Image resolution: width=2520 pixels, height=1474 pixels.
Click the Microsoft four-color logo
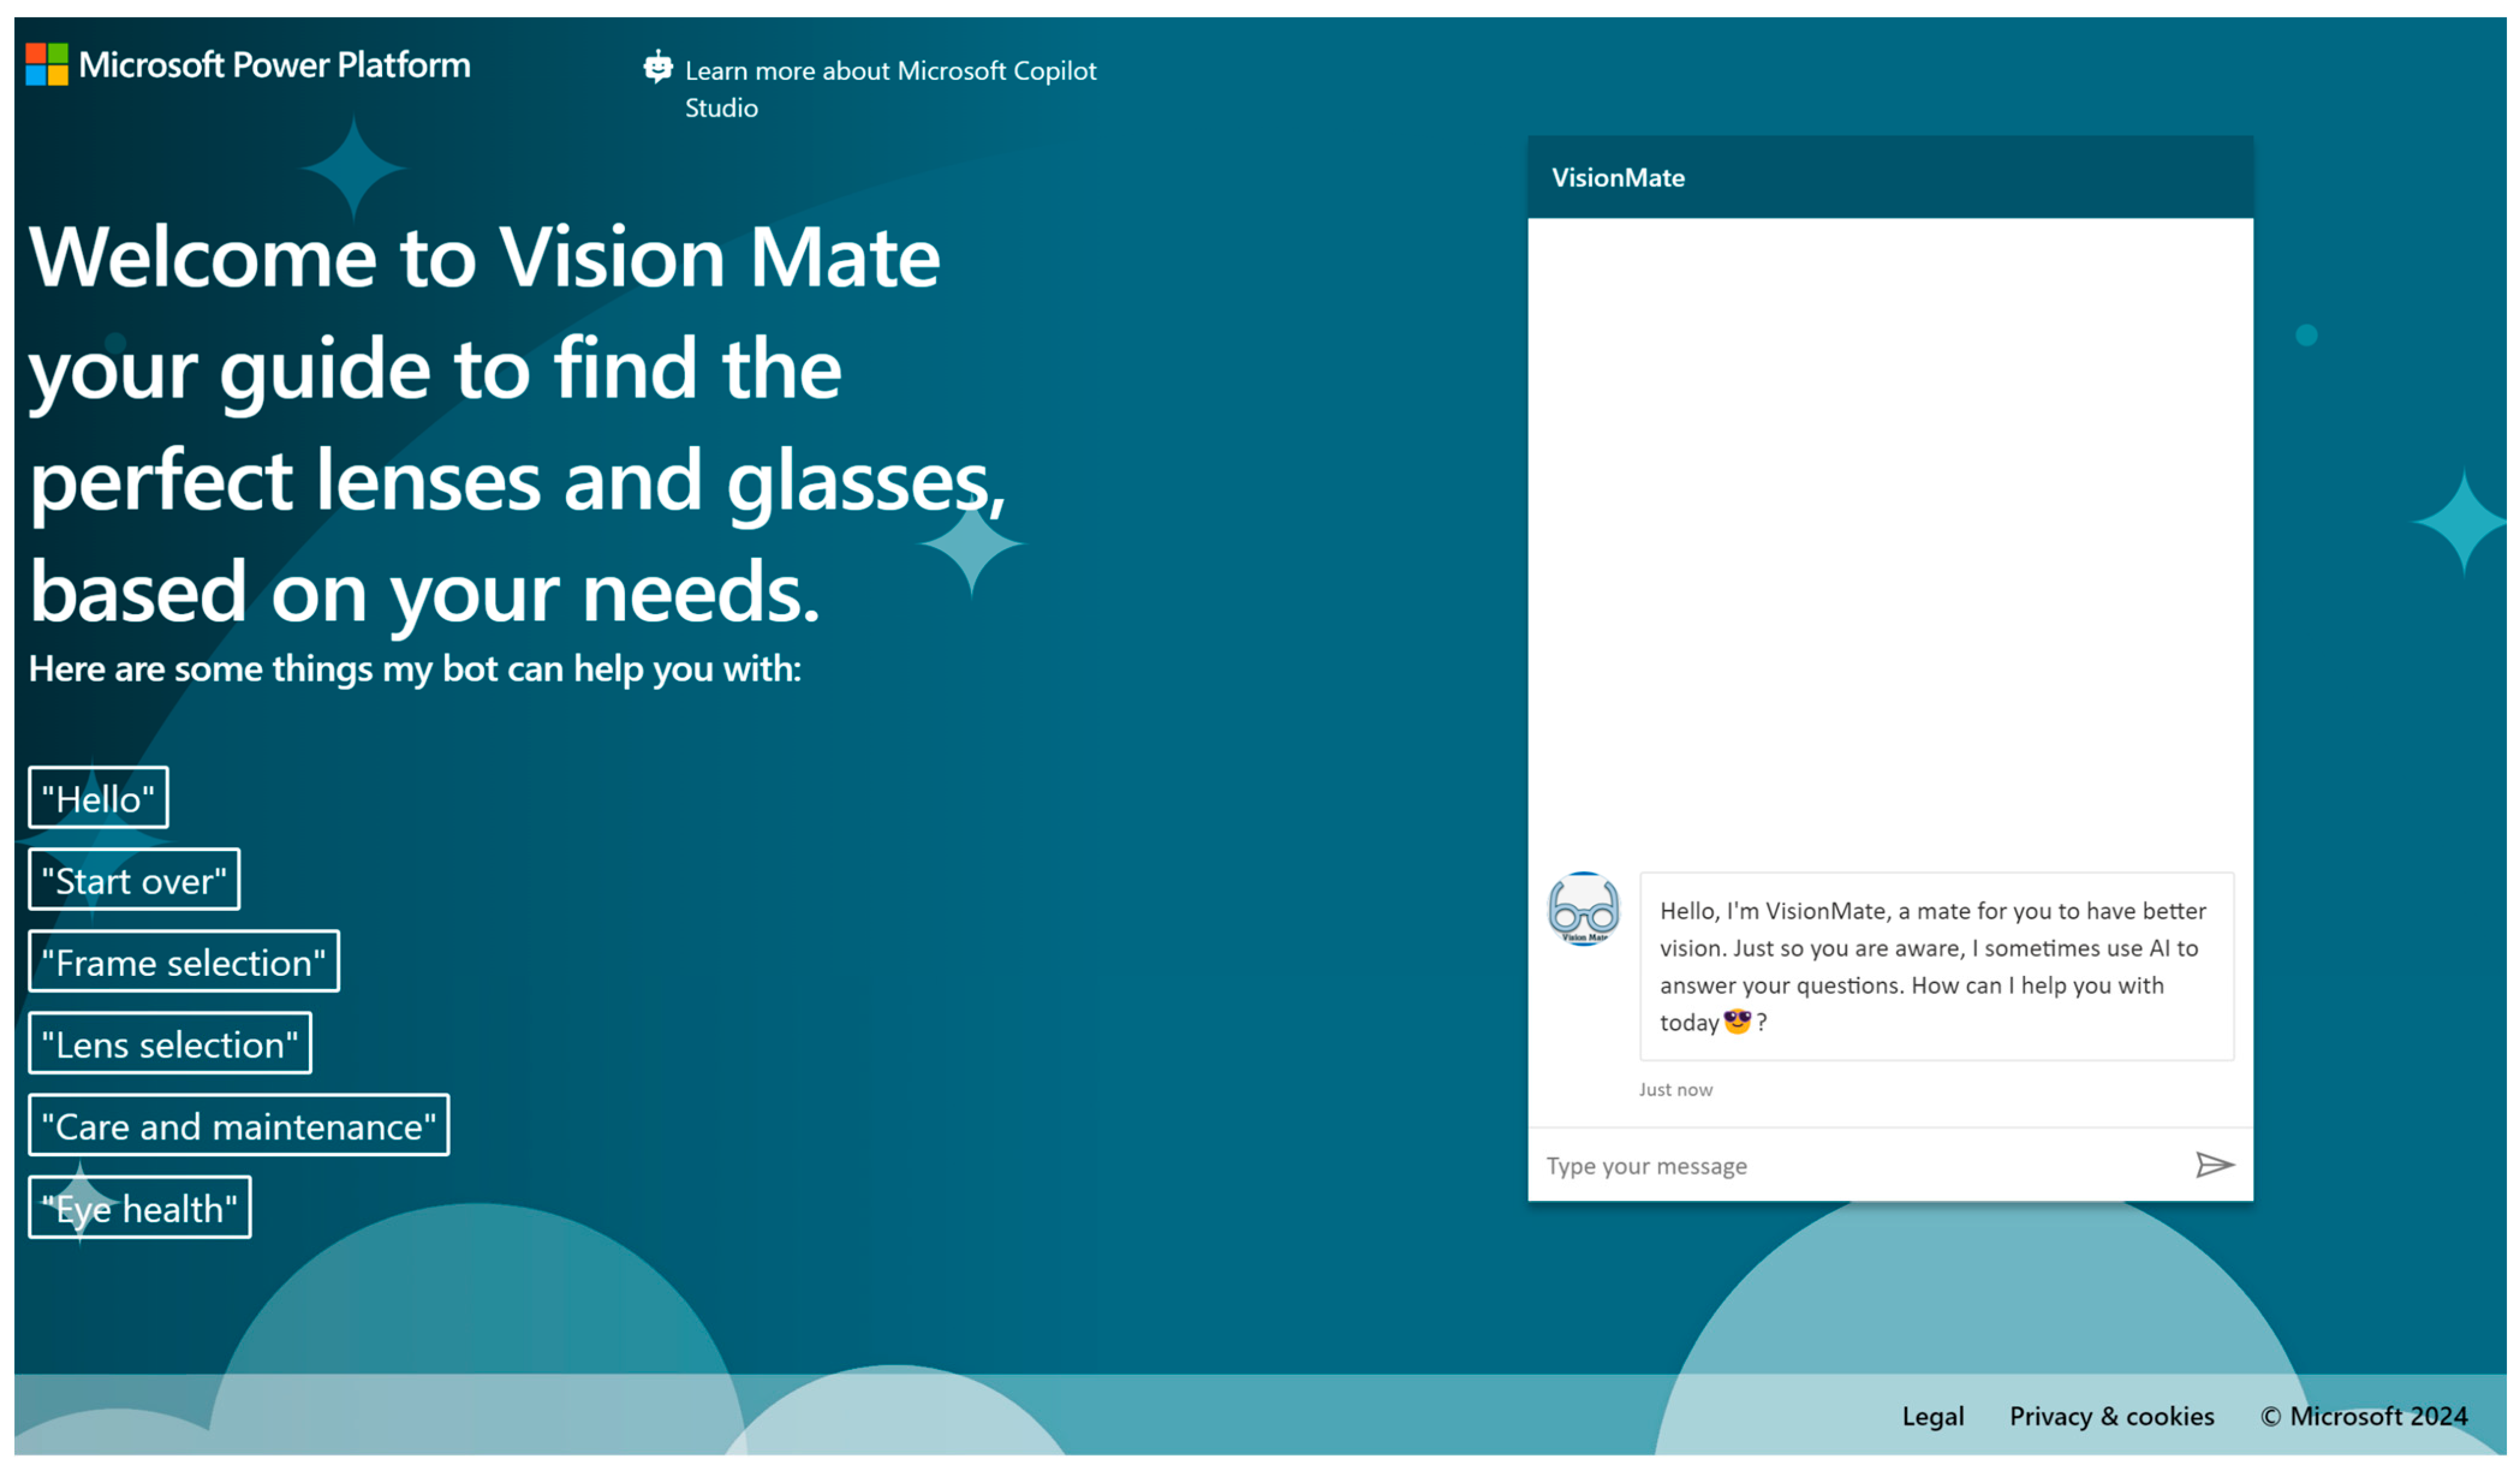(x=46, y=64)
